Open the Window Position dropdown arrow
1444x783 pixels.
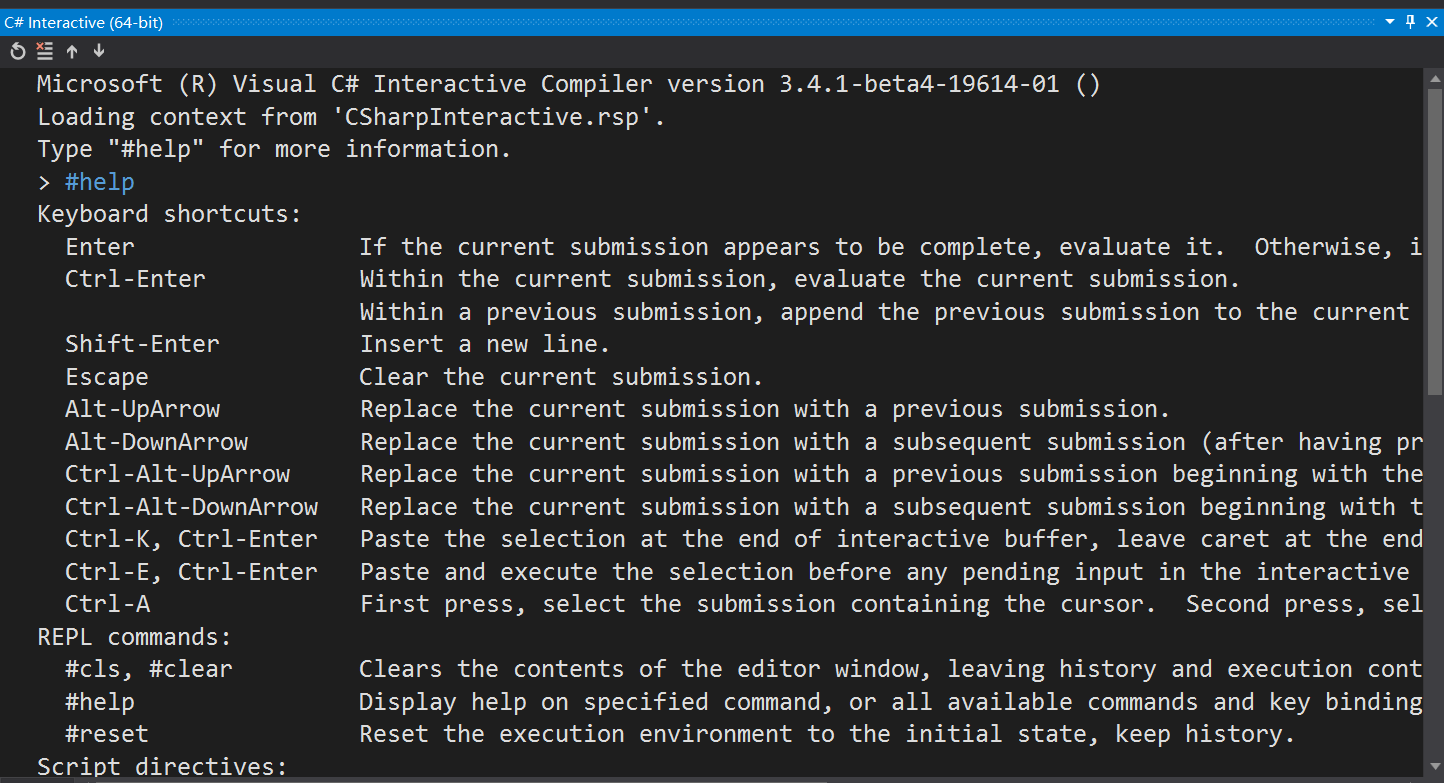coord(1391,21)
